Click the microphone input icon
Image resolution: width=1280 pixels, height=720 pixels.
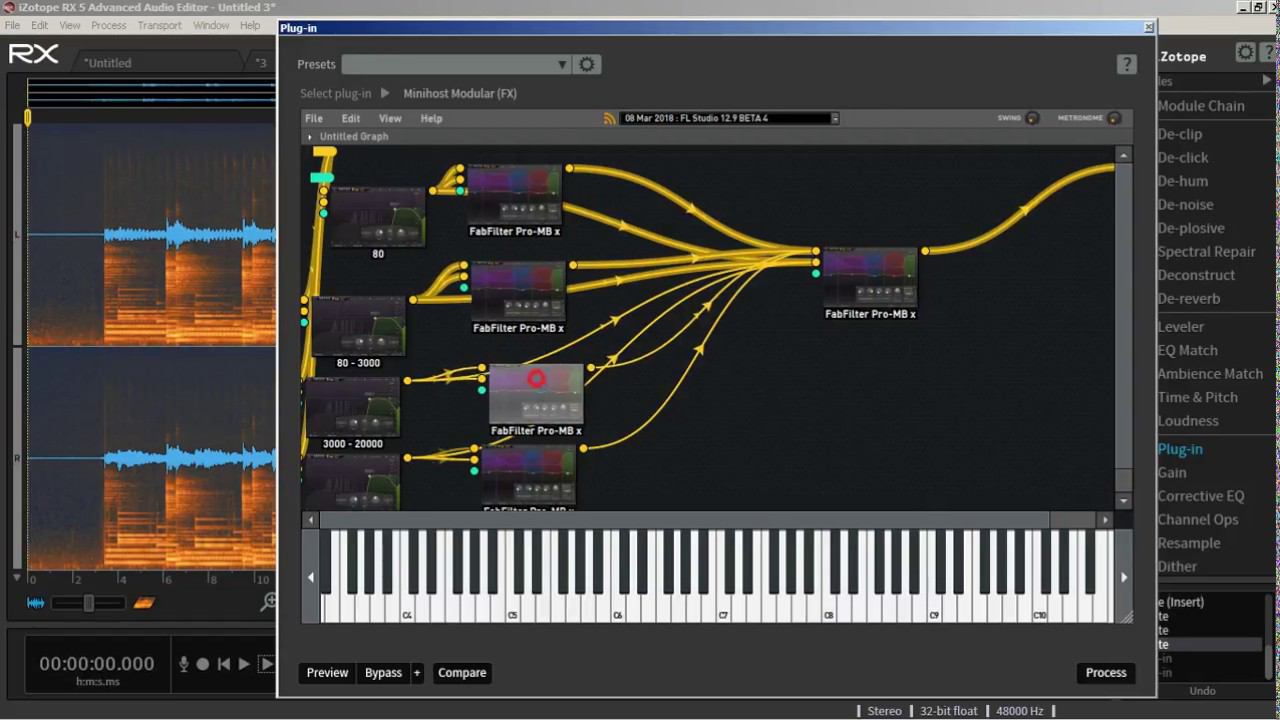coord(183,664)
